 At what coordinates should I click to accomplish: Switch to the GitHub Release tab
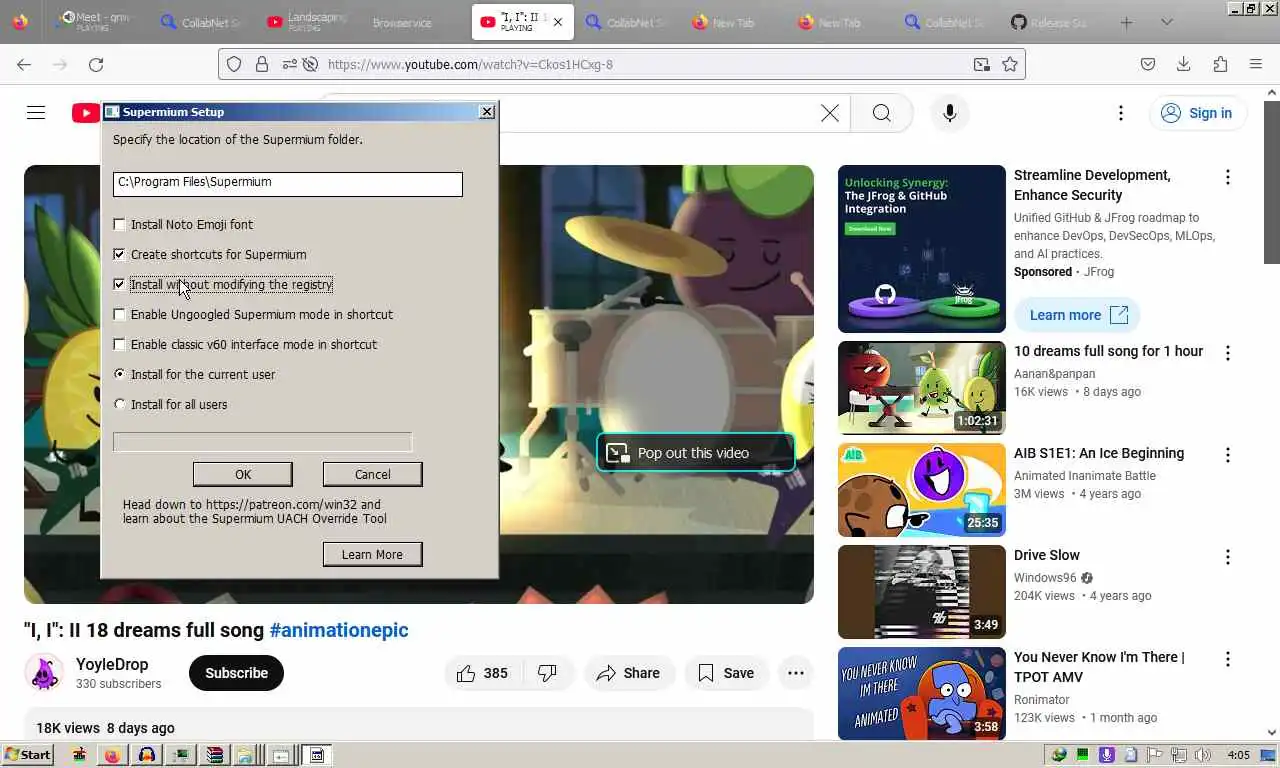pos(1050,22)
